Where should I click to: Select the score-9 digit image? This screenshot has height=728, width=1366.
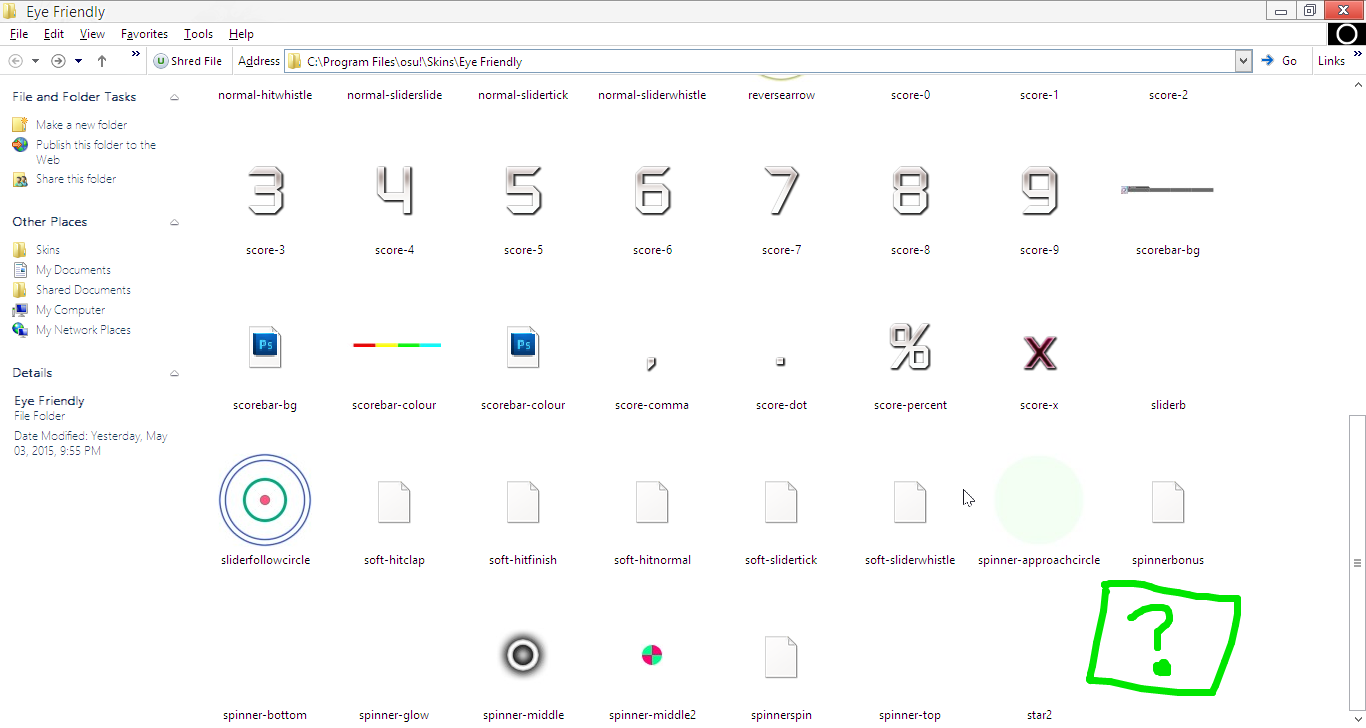1039,191
